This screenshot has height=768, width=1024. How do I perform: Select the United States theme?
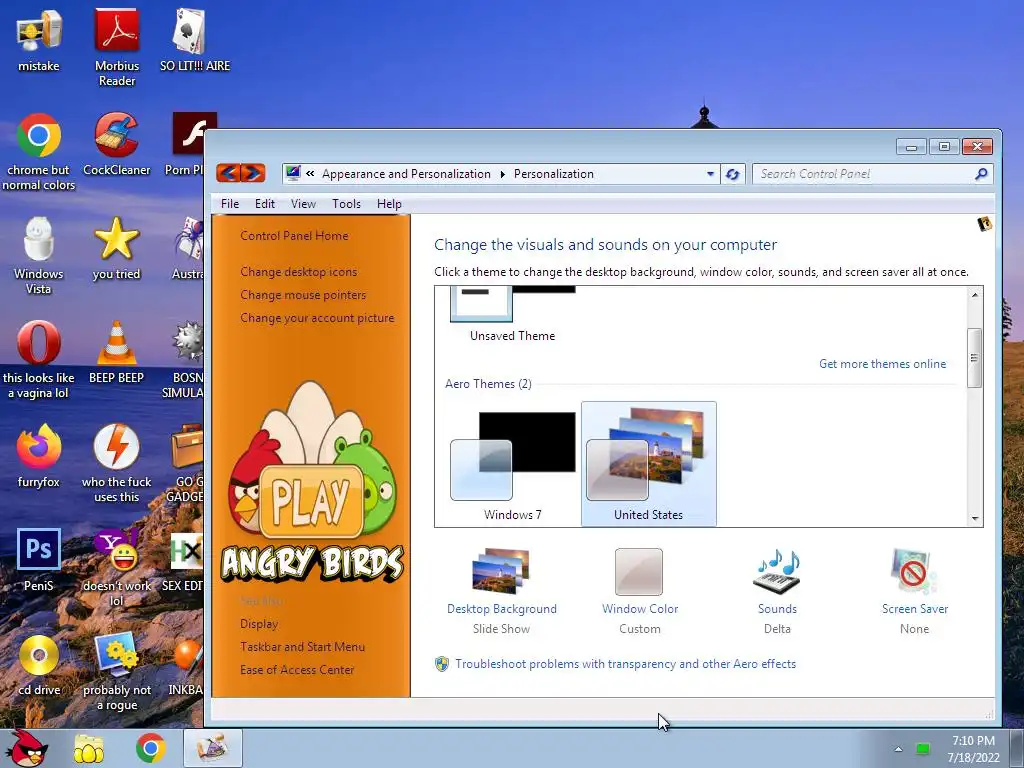(x=648, y=464)
